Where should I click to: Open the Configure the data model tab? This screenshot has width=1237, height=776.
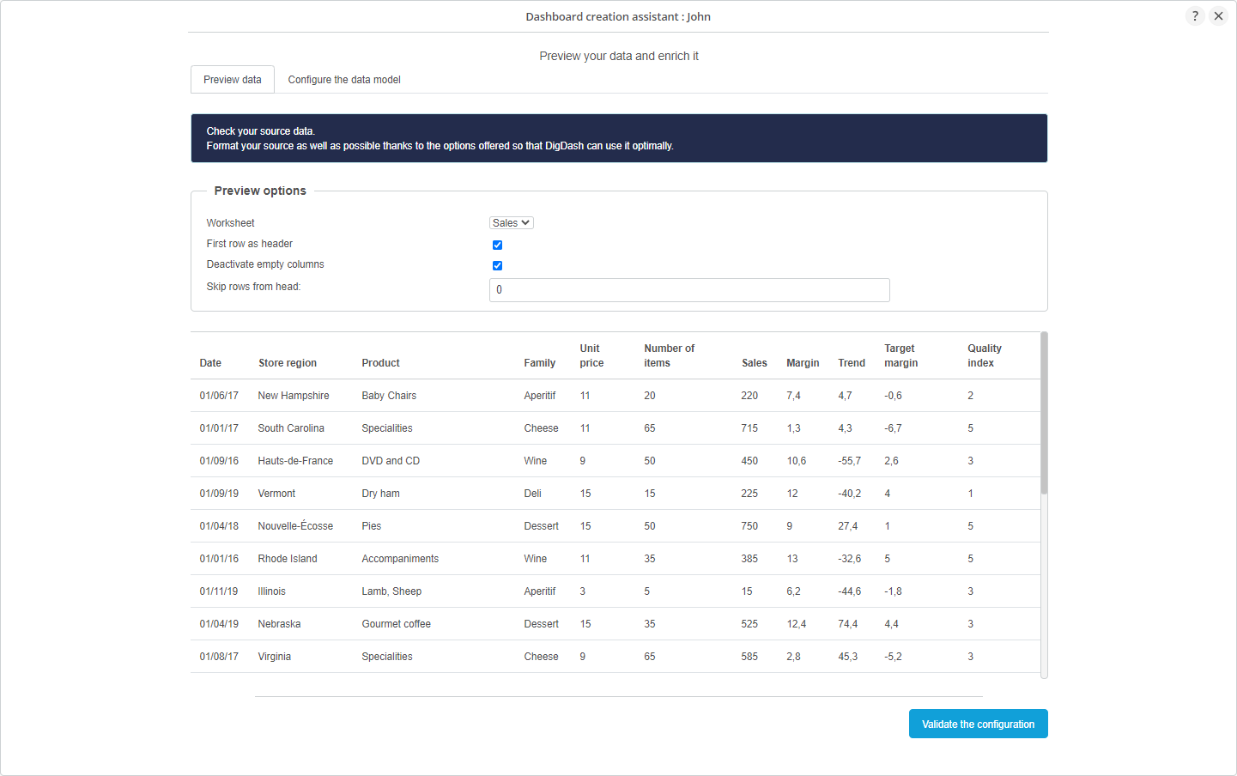pyautogui.click(x=344, y=80)
